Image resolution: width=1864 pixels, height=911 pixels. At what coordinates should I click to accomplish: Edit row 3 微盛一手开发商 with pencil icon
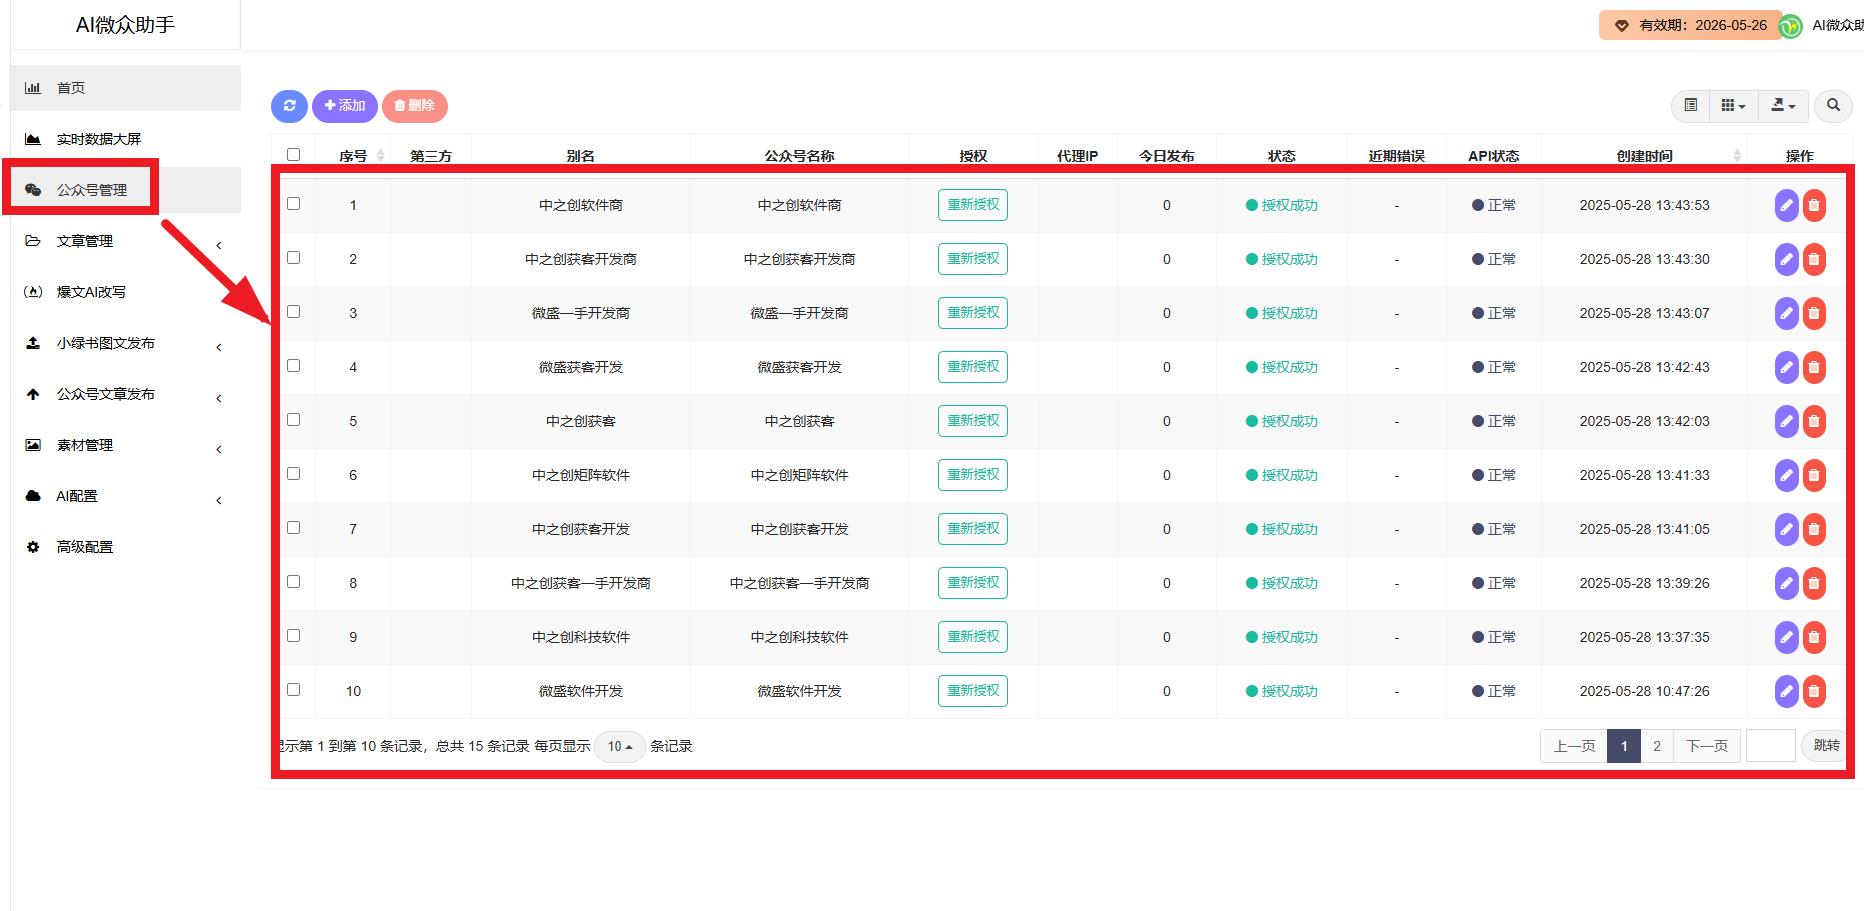coord(1786,313)
